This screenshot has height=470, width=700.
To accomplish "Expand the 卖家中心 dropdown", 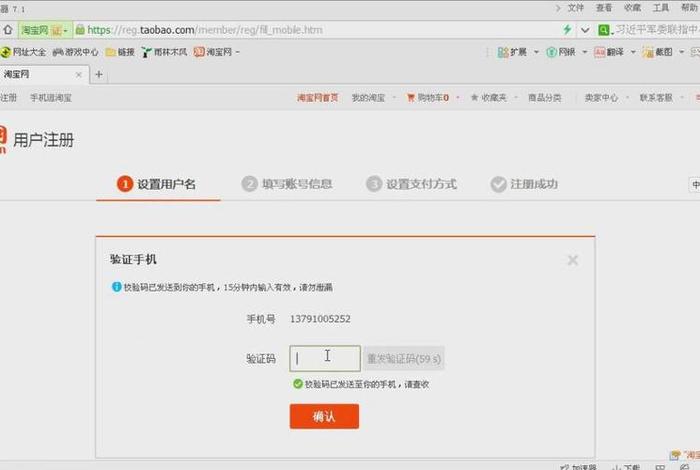I will click(x=627, y=98).
